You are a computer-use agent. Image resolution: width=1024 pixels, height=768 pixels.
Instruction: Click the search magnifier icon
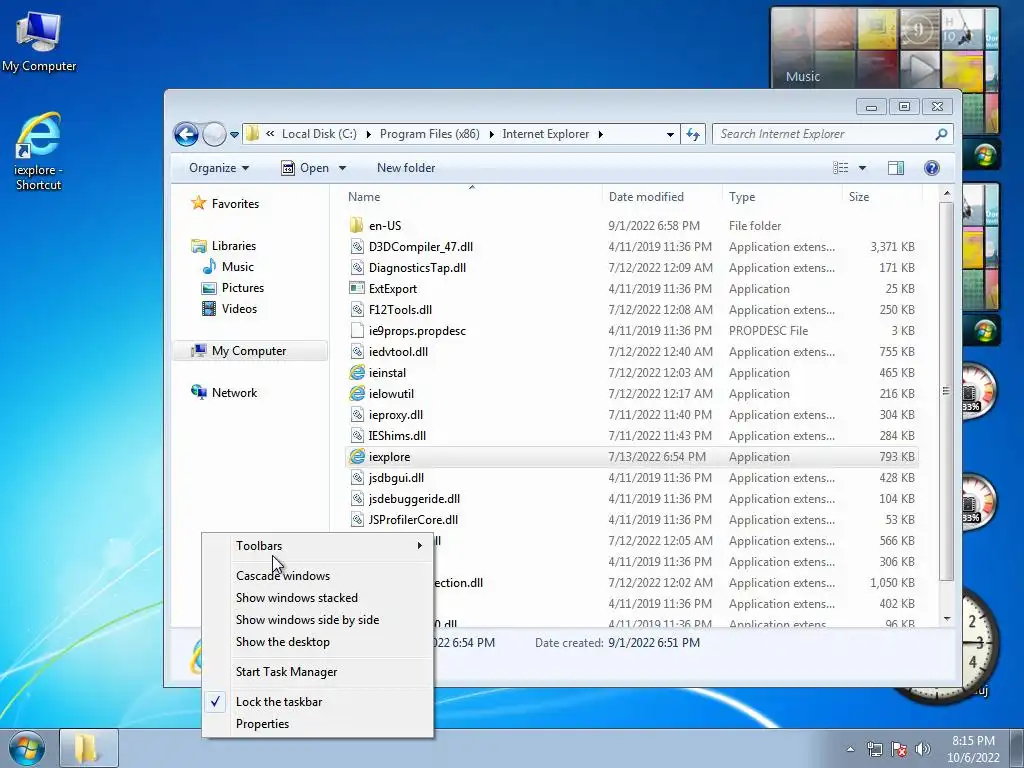click(941, 135)
